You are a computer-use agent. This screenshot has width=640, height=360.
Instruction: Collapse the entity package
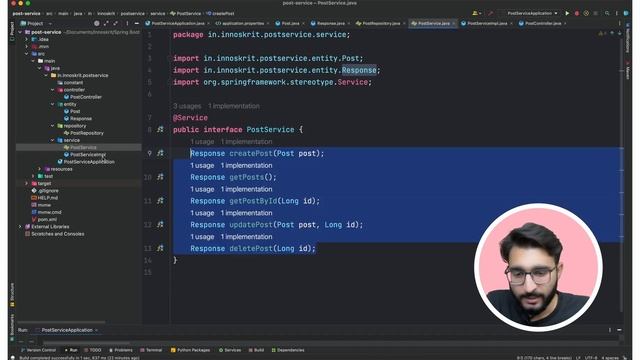point(53,104)
